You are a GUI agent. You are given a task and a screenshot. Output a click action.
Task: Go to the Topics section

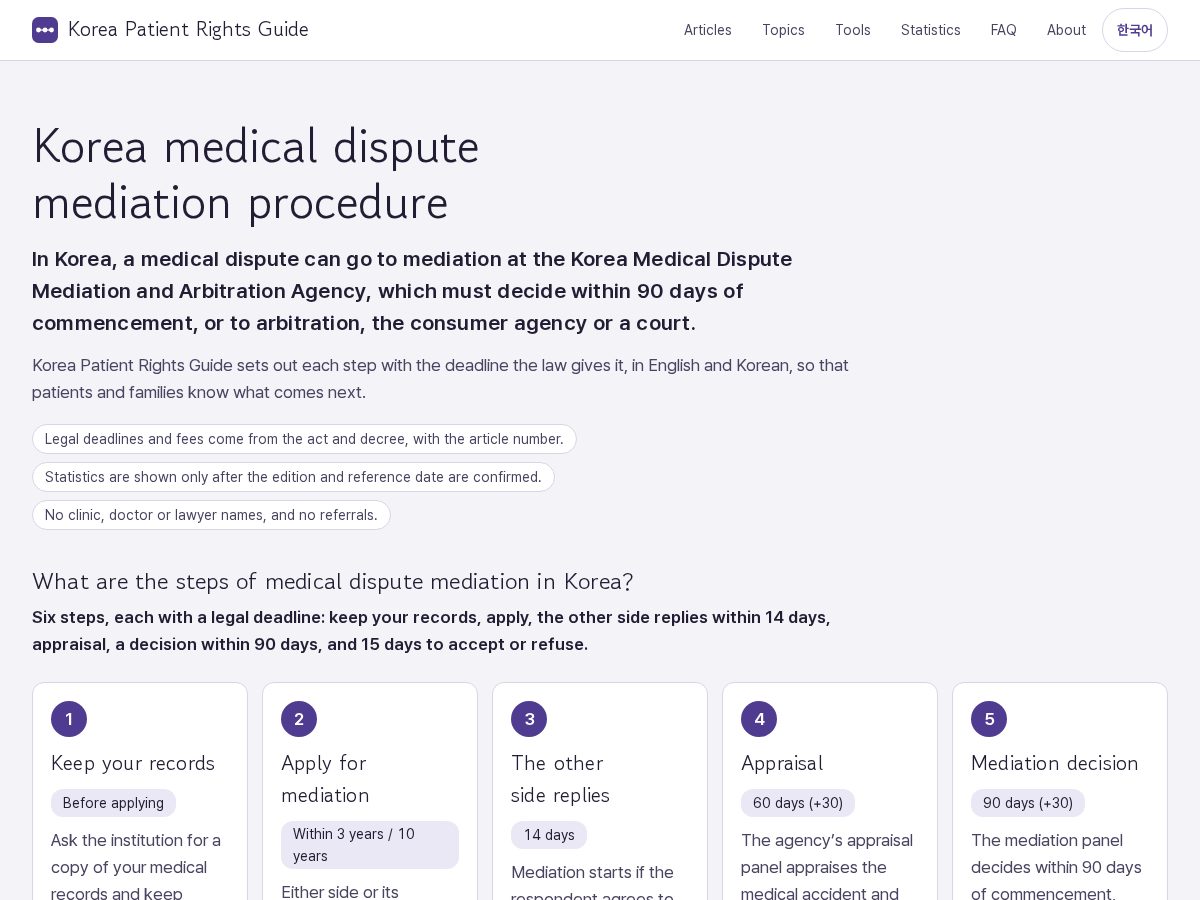coord(783,30)
